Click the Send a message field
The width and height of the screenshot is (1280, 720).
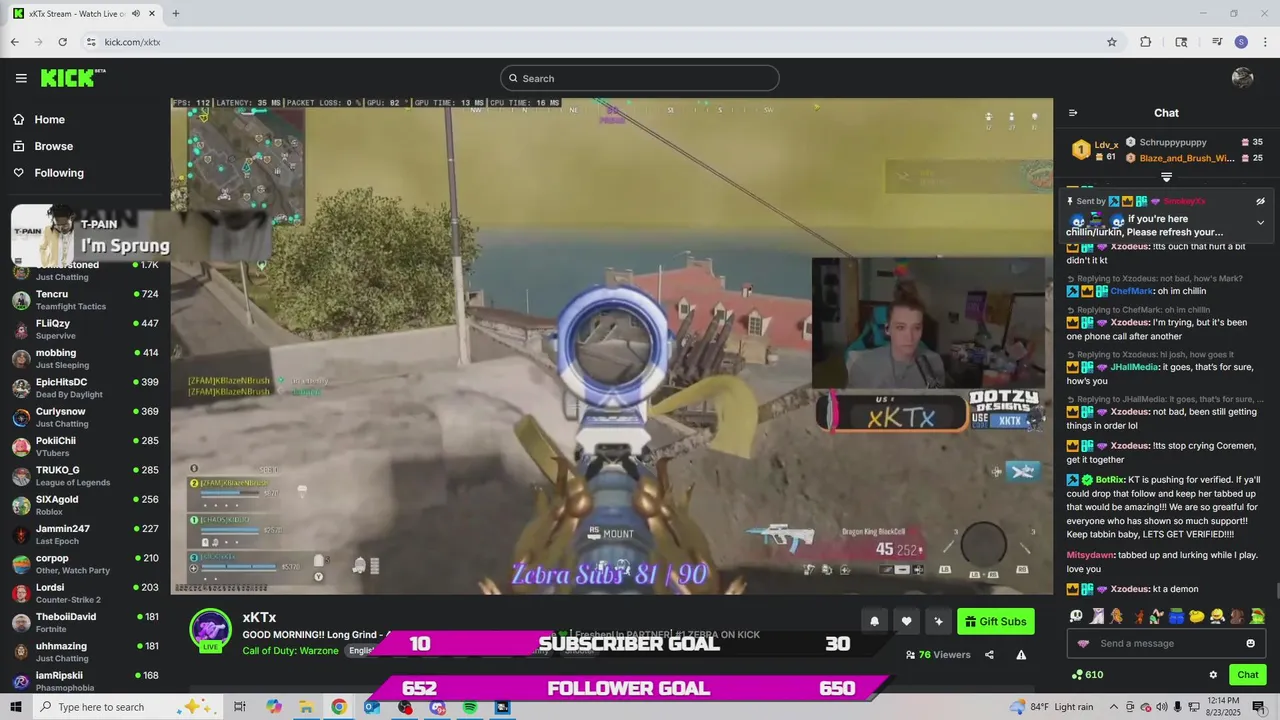[x=1167, y=643]
